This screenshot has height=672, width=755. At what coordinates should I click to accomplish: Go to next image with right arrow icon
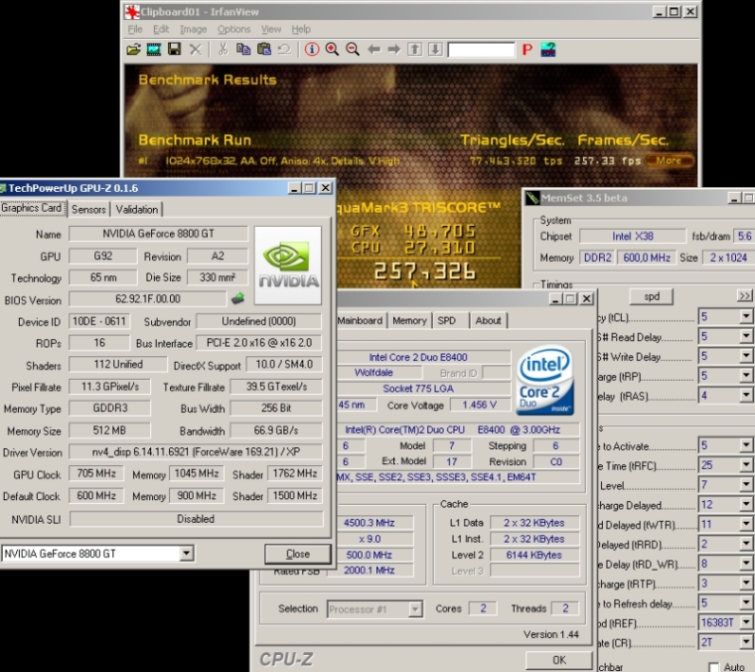pos(394,49)
